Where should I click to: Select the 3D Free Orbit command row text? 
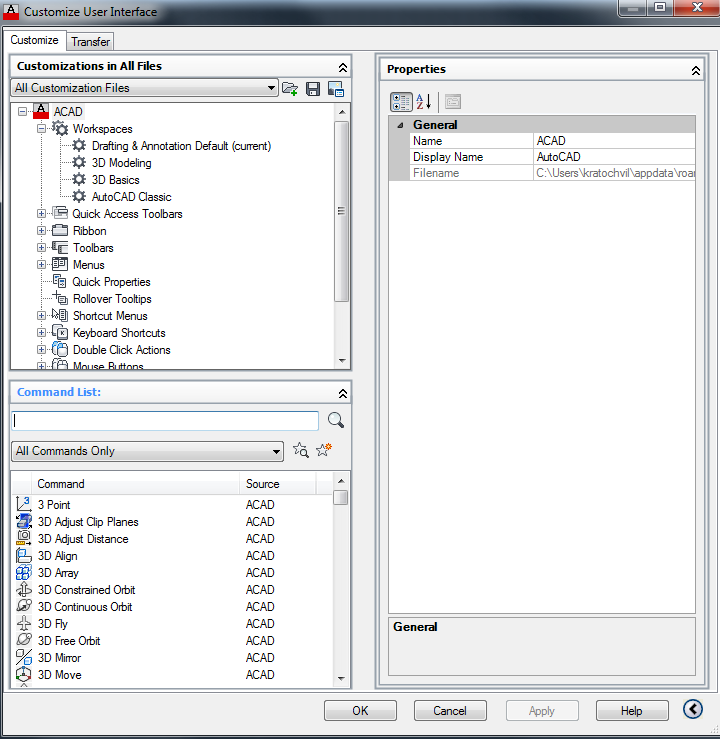click(69, 640)
